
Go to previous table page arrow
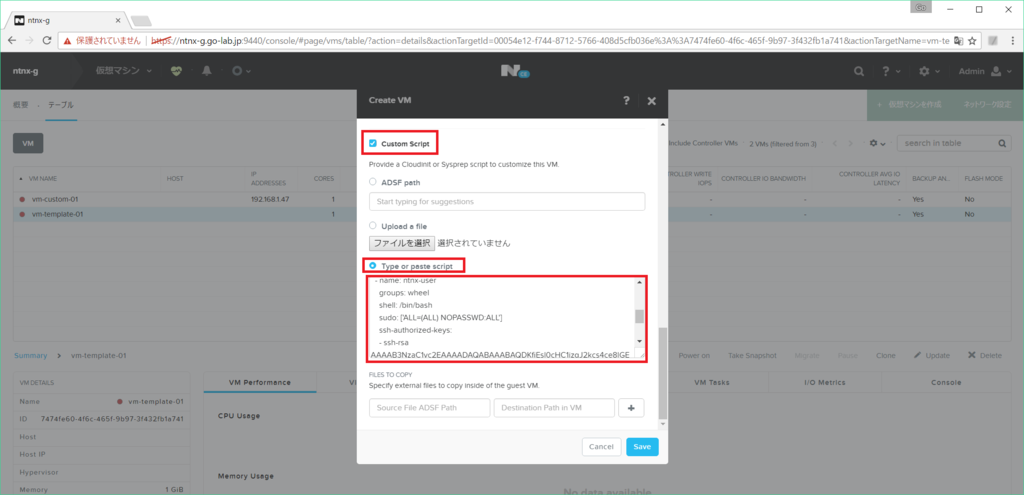[x=835, y=143]
